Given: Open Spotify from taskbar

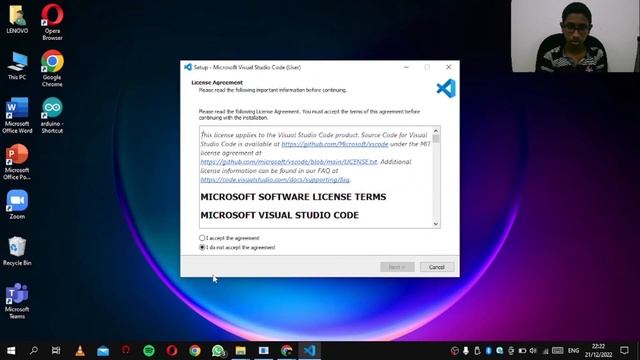Looking at the screenshot, I should point(149,351).
